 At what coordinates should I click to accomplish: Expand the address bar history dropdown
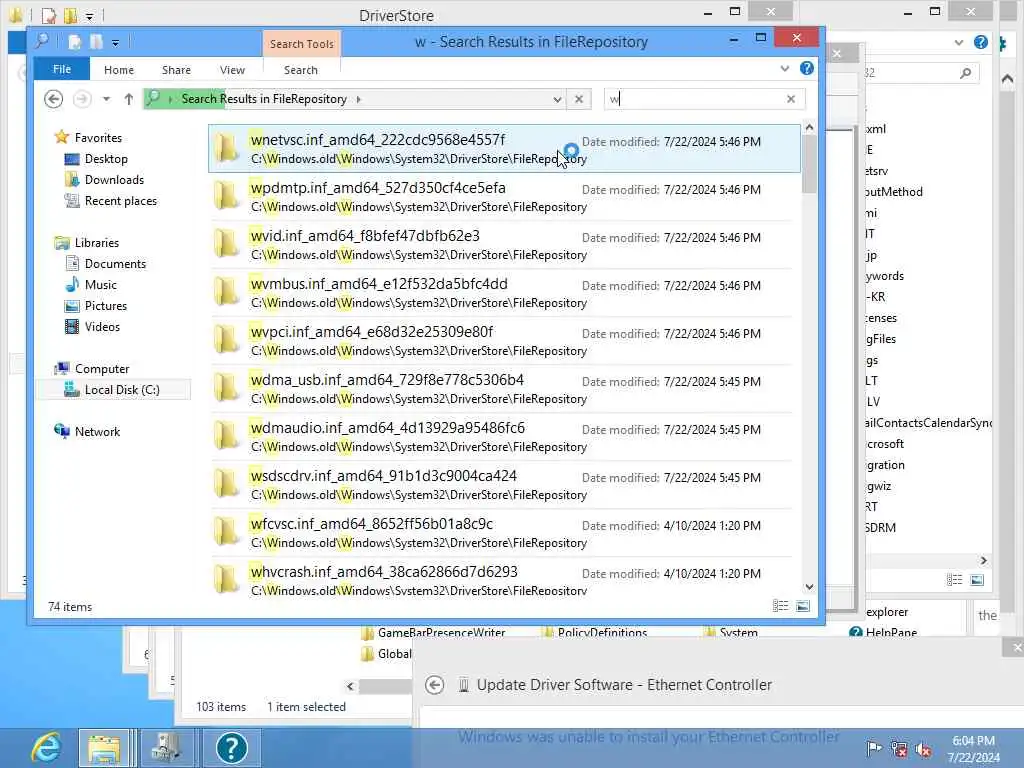pyautogui.click(x=557, y=99)
